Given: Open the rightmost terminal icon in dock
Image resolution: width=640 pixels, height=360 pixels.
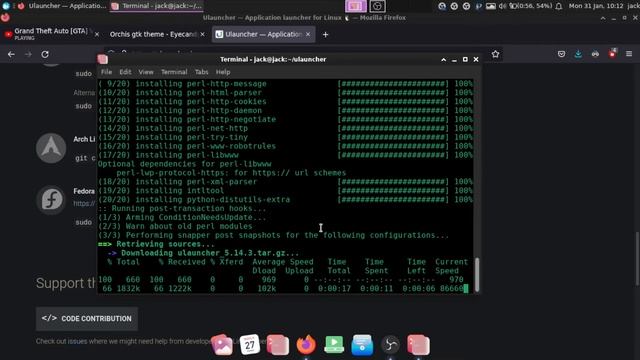Looking at the screenshot, I should tap(418, 345).
